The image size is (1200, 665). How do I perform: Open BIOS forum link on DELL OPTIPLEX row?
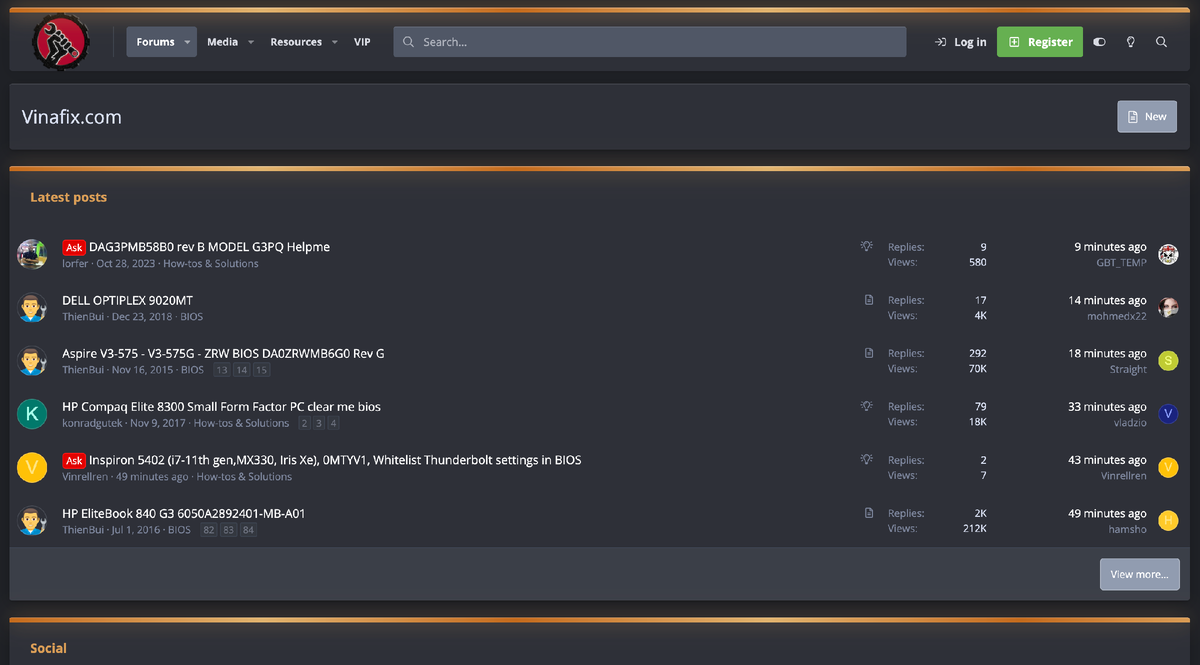point(191,317)
